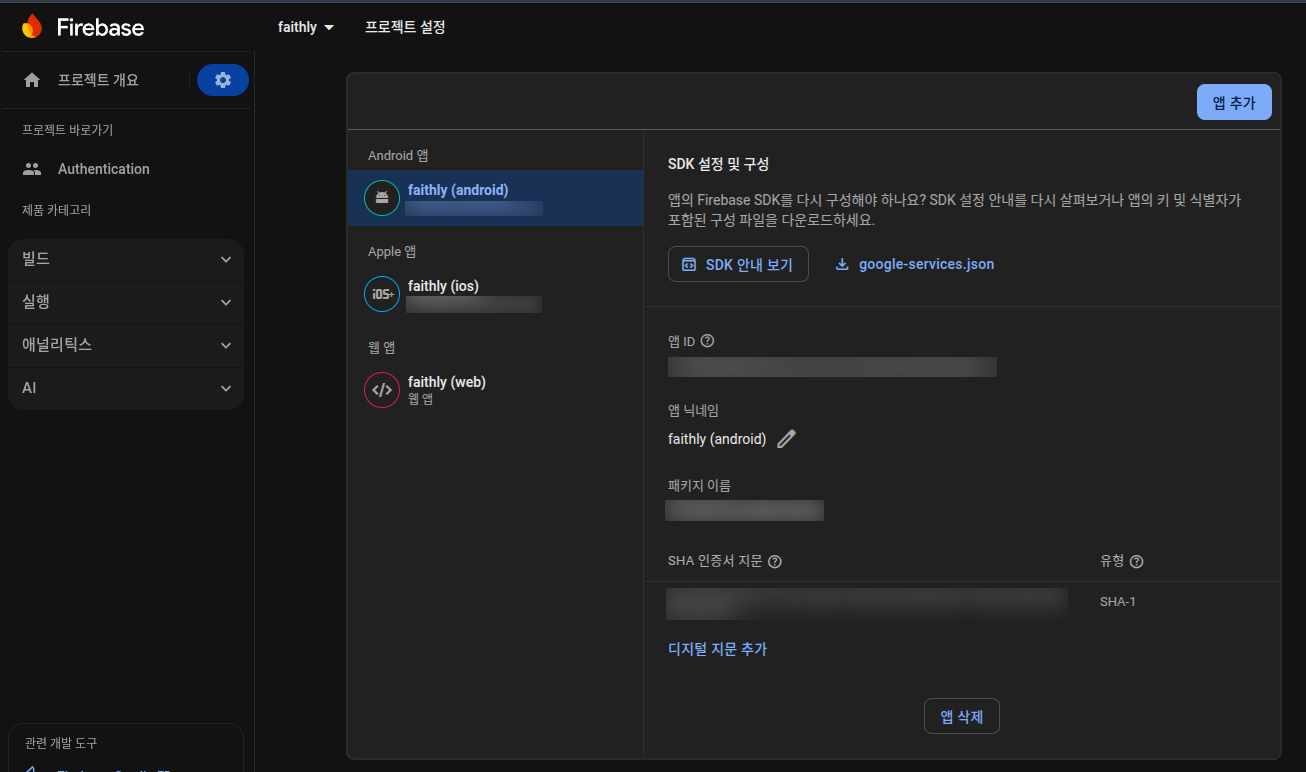1306x772 pixels.
Task: Expand the 실행 category
Action: click(126, 302)
